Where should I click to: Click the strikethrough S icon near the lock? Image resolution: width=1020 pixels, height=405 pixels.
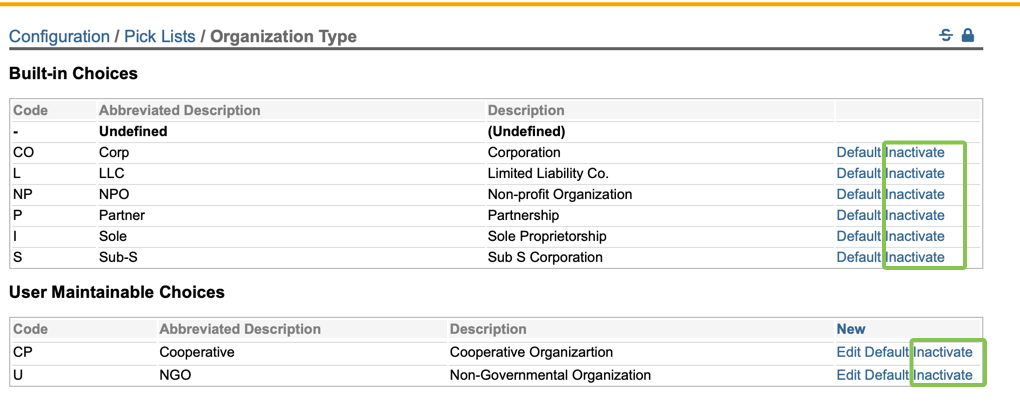click(946, 36)
